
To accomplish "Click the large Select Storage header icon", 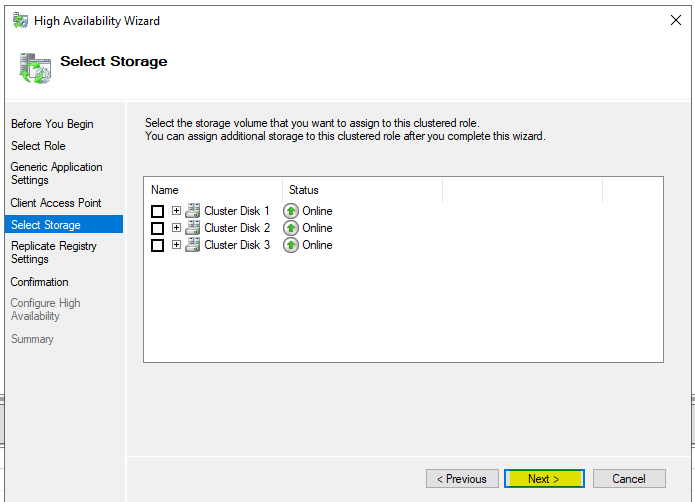I will coord(35,68).
